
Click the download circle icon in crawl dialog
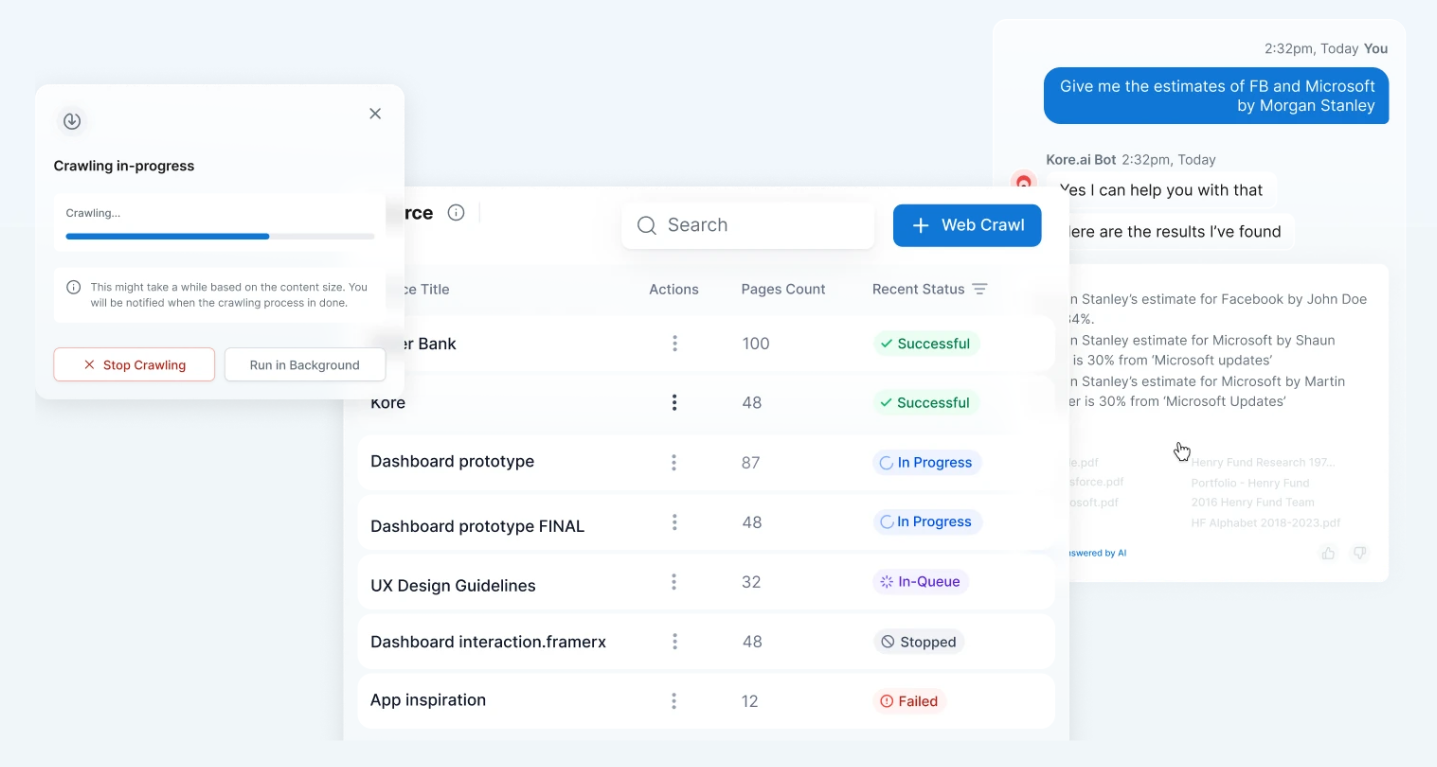point(71,121)
